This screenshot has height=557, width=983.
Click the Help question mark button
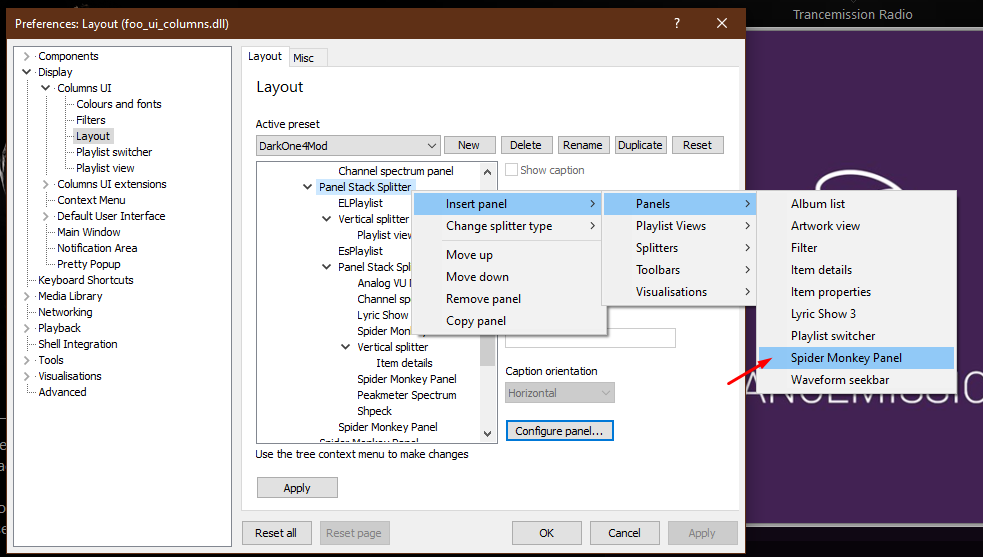677,23
